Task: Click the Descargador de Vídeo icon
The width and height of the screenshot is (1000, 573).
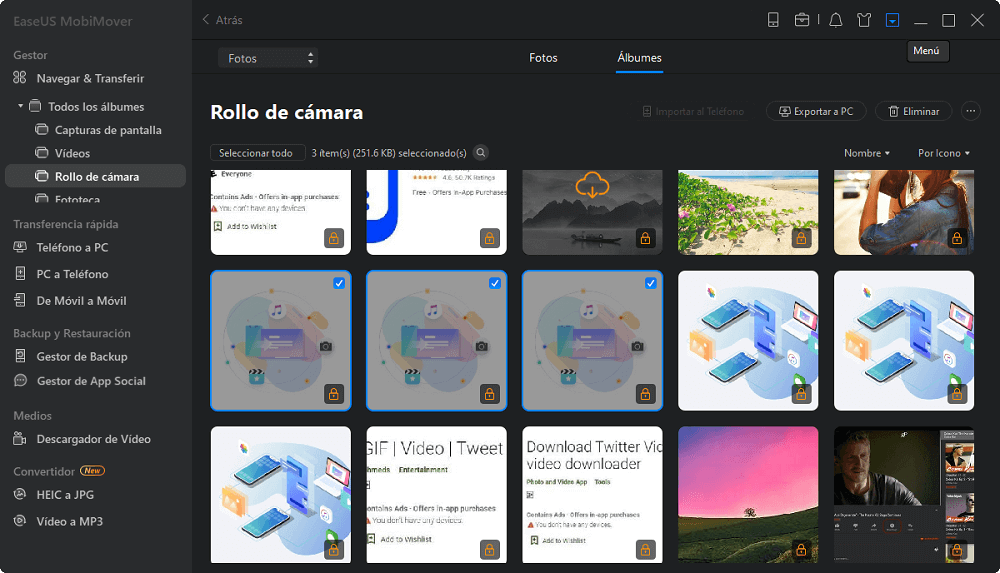Action: pyautogui.click(x=20, y=438)
